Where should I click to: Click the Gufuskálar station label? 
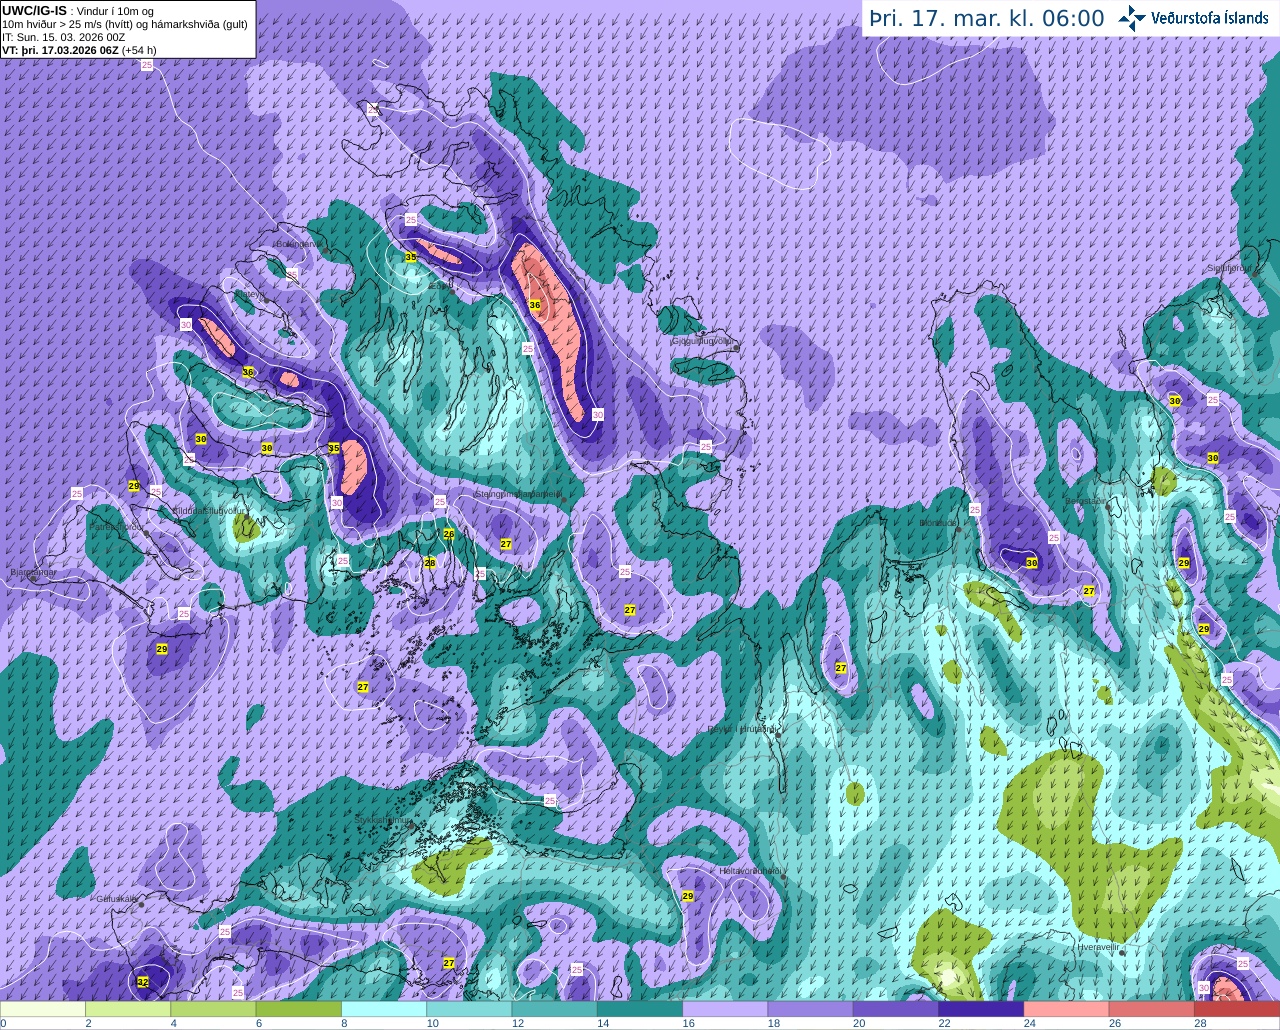coord(116,898)
